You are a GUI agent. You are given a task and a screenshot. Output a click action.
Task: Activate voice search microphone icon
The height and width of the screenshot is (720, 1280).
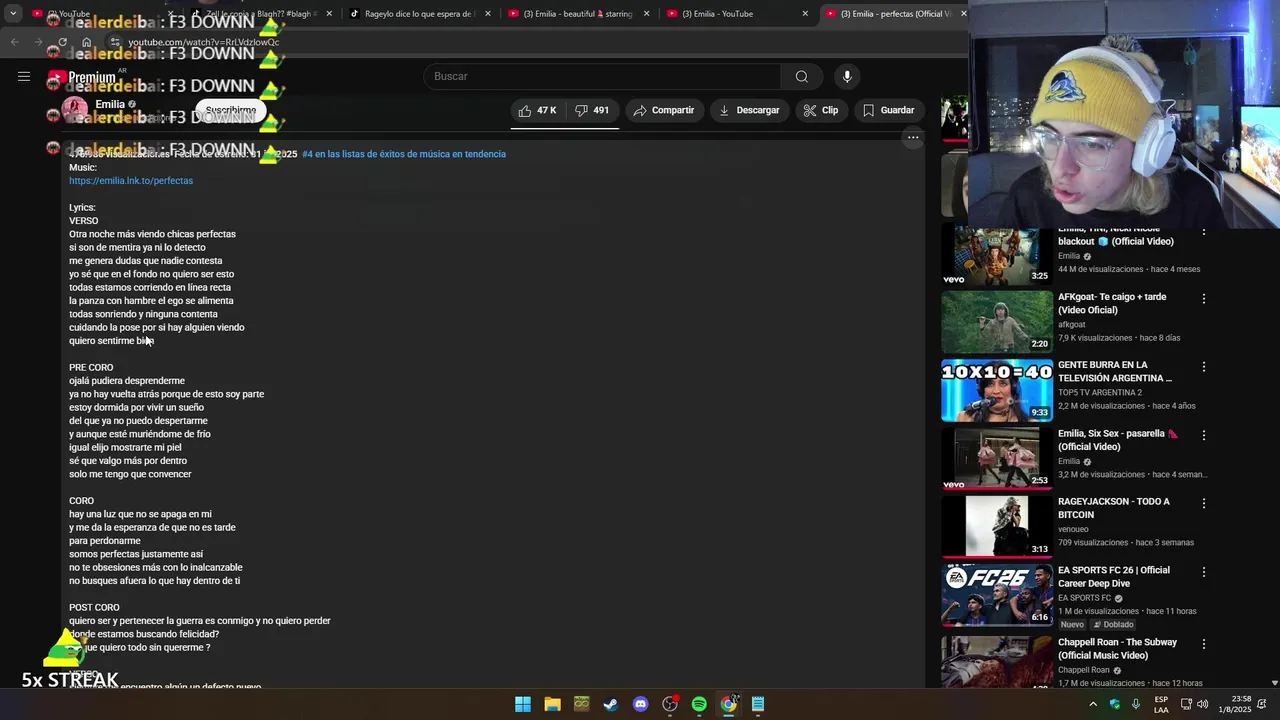pos(847,77)
